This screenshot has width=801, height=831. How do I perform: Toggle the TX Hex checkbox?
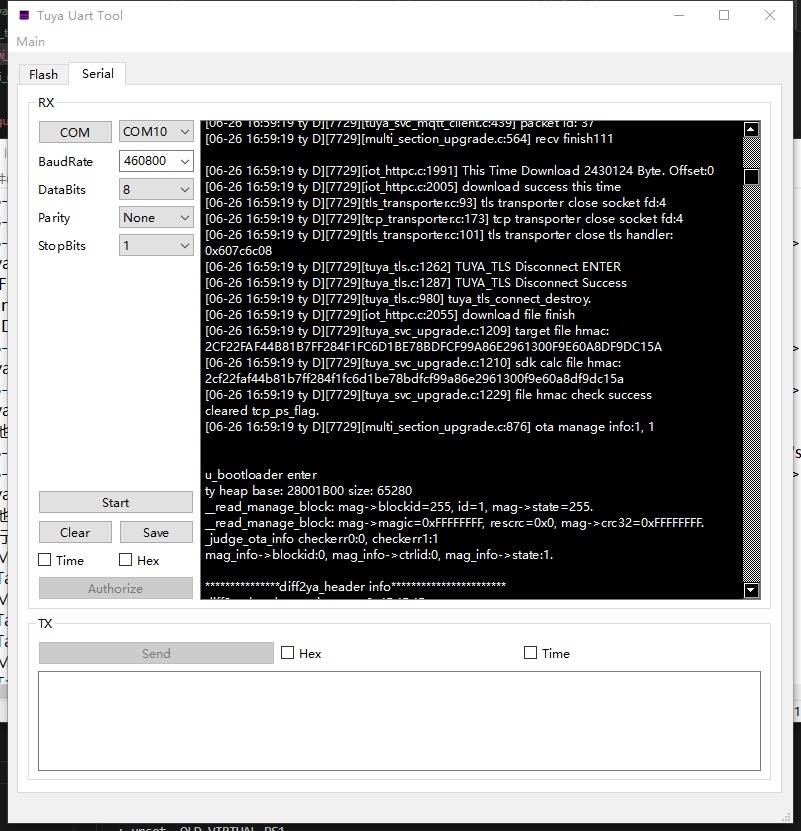[x=287, y=652]
